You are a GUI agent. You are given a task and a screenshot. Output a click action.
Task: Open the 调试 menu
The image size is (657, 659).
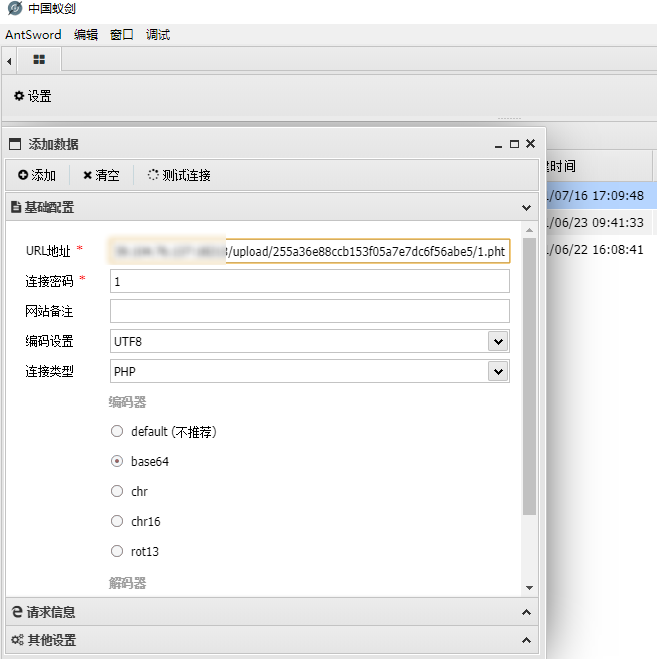point(158,34)
